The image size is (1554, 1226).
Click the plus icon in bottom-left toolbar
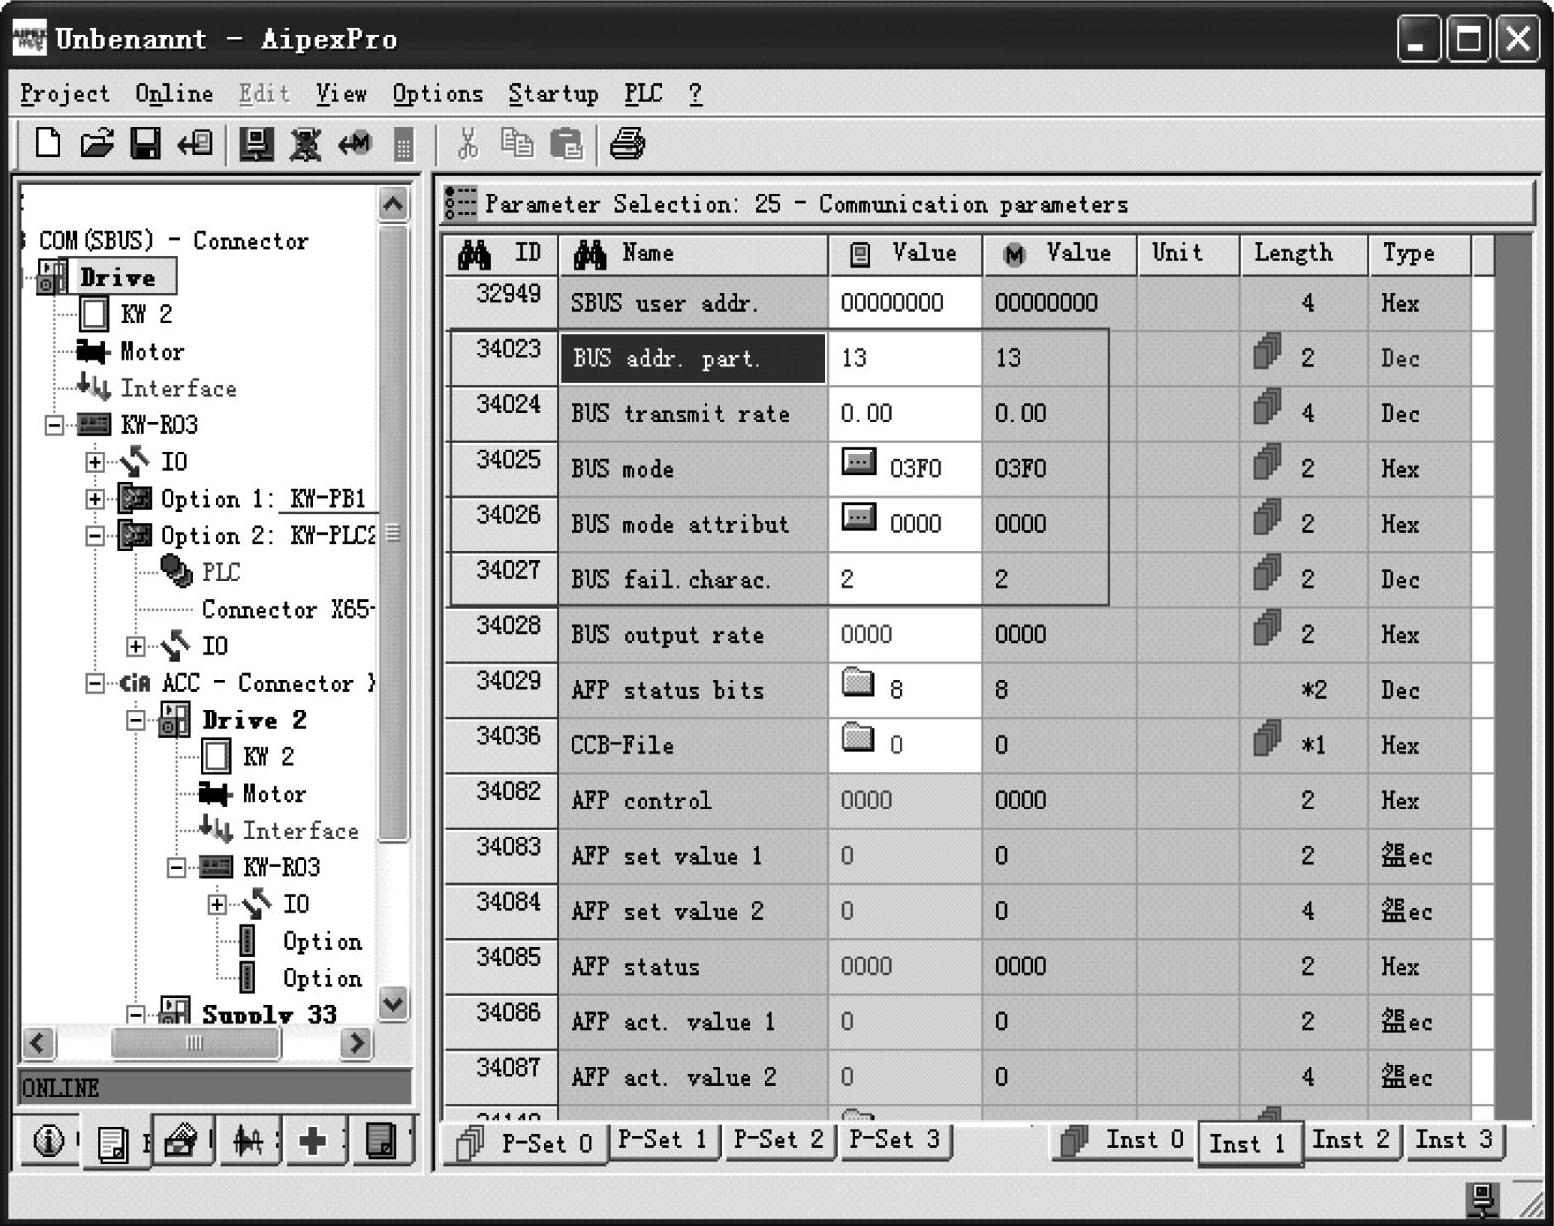(x=312, y=1140)
